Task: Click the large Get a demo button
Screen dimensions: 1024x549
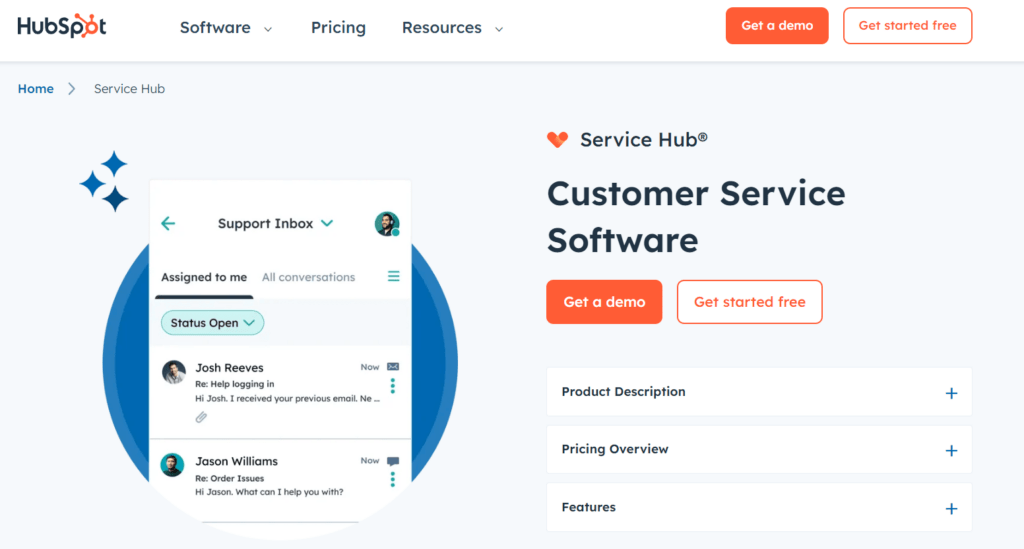Action: 604,302
